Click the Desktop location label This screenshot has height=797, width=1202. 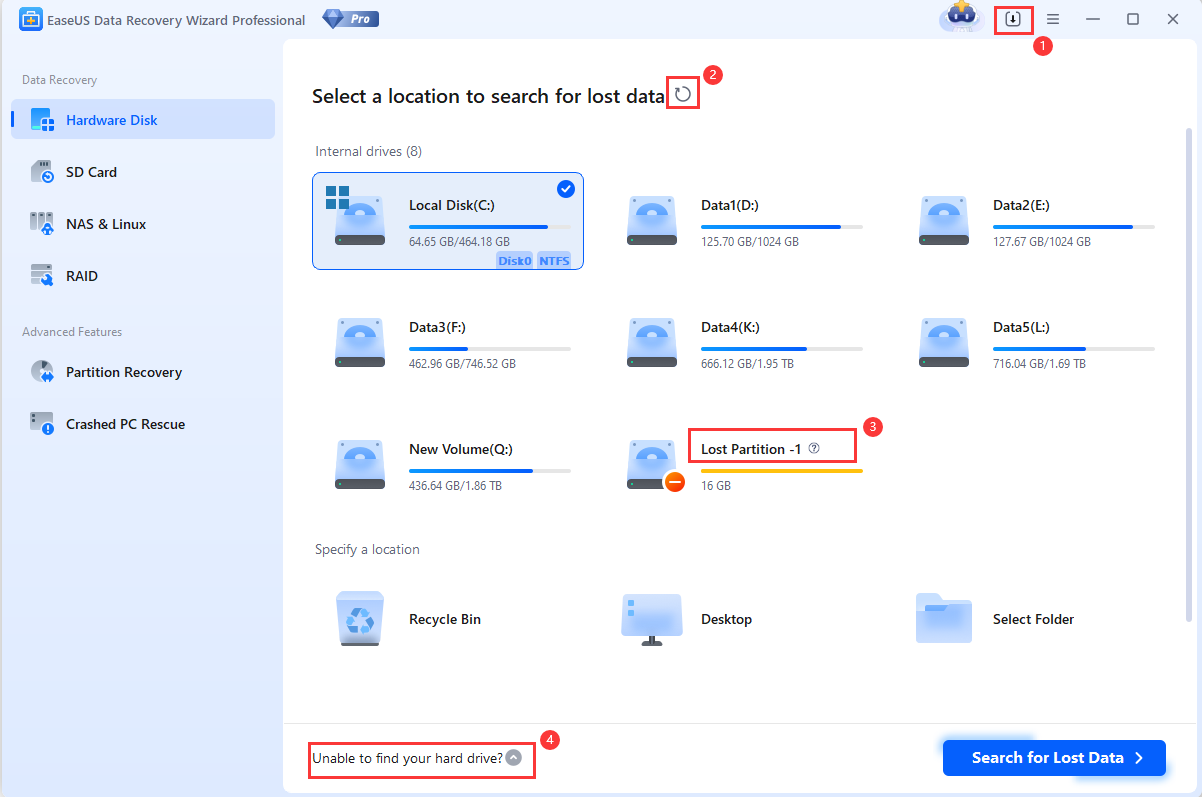click(726, 619)
